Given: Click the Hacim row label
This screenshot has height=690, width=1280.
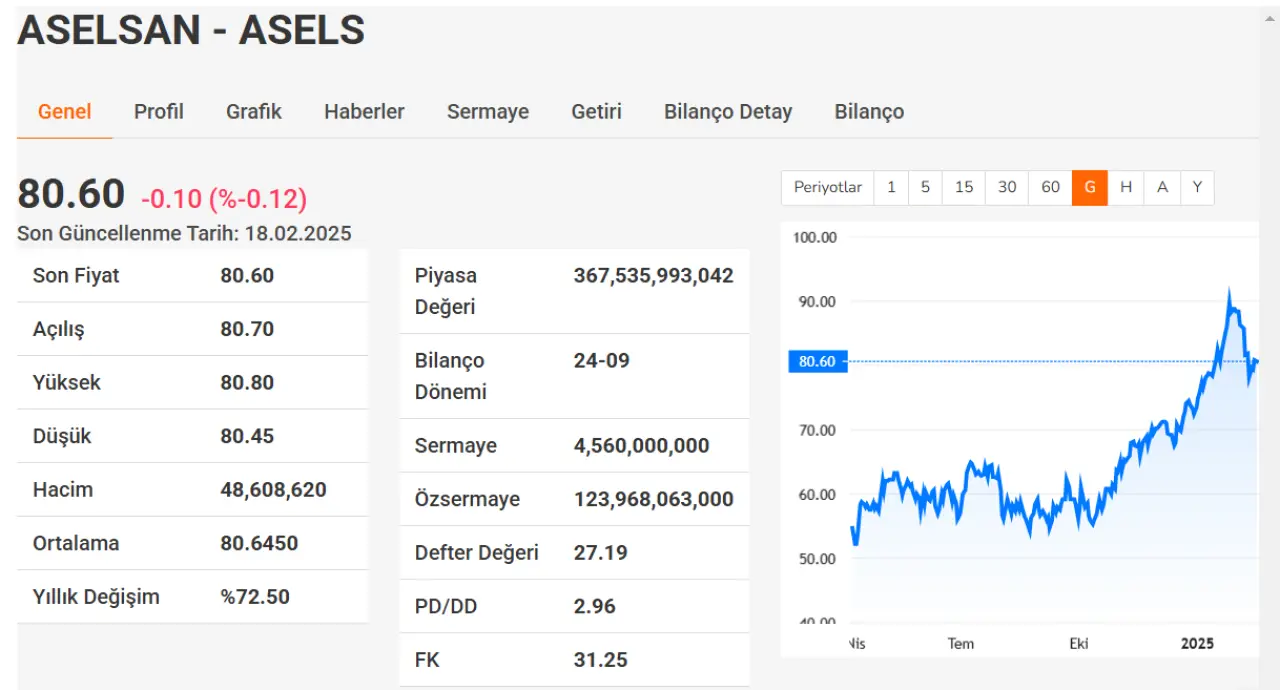Looking at the screenshot, I should click(63, 490).
